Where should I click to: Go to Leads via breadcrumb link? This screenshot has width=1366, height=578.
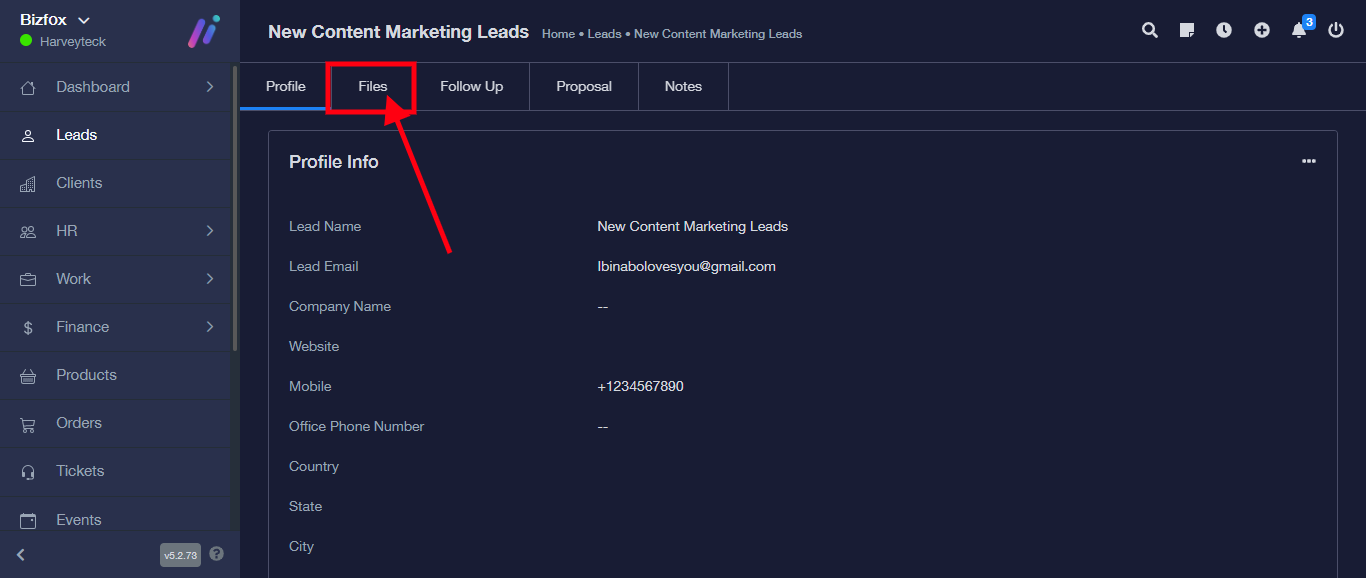pos(604,34)
